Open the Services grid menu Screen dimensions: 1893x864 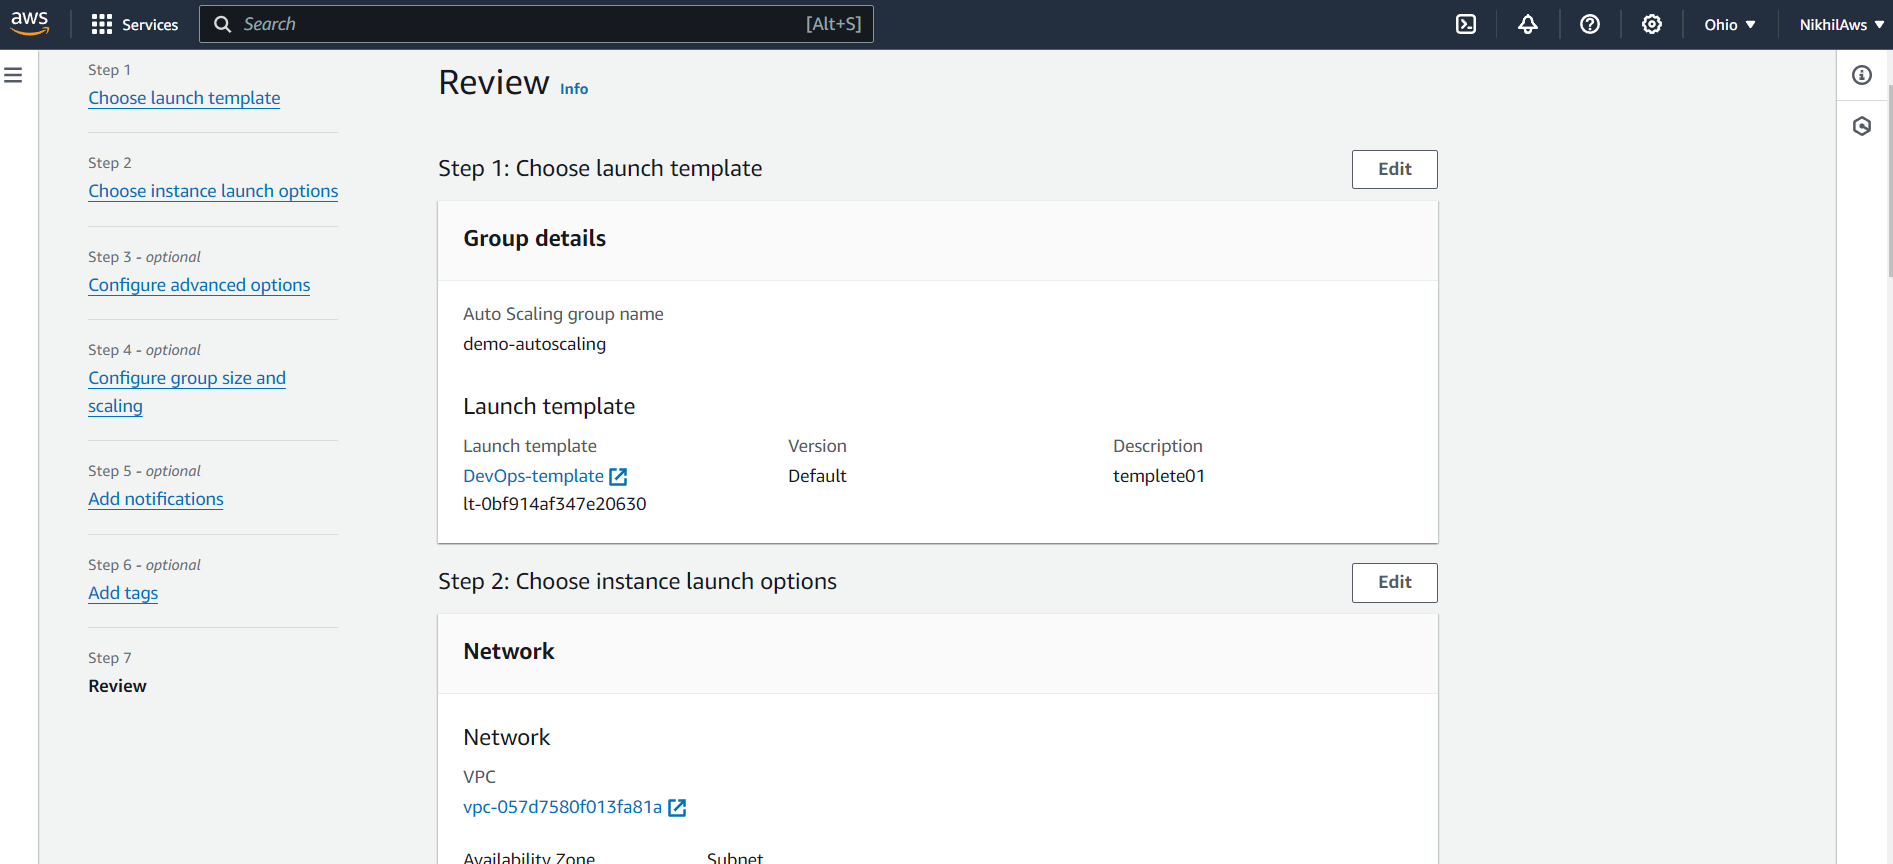[x=134, y=24]
